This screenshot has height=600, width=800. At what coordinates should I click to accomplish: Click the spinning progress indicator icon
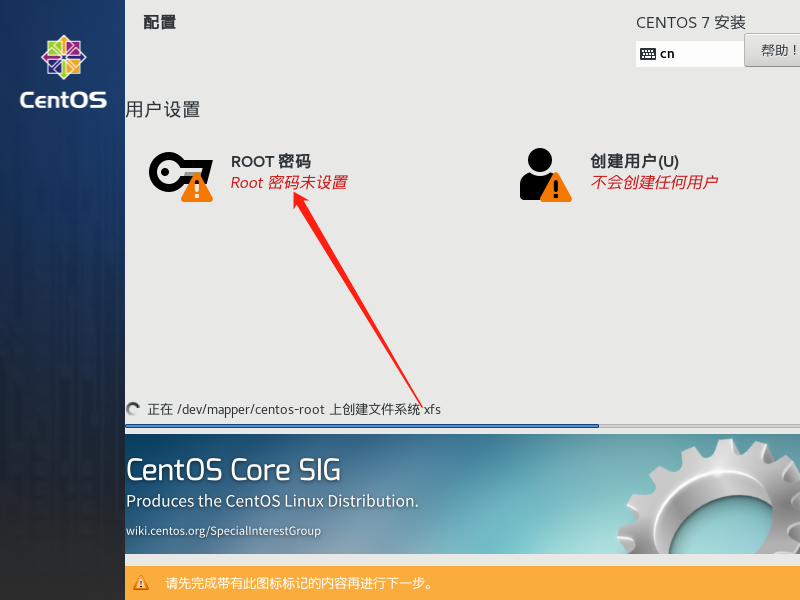tap(133, 409)
